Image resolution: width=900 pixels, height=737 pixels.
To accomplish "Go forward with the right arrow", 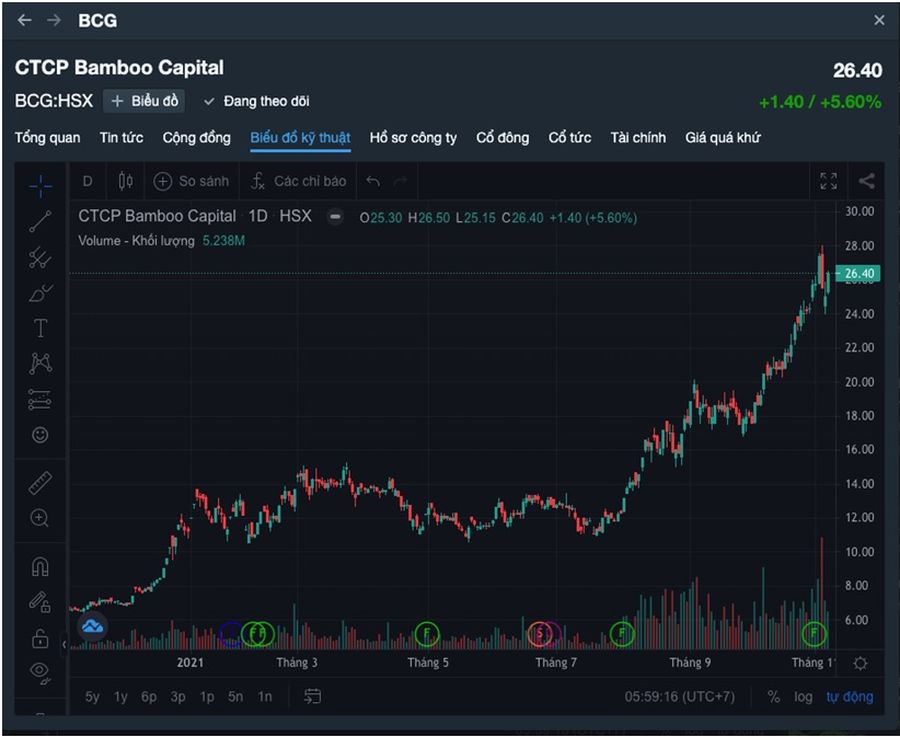I will [x=54, y=20].
